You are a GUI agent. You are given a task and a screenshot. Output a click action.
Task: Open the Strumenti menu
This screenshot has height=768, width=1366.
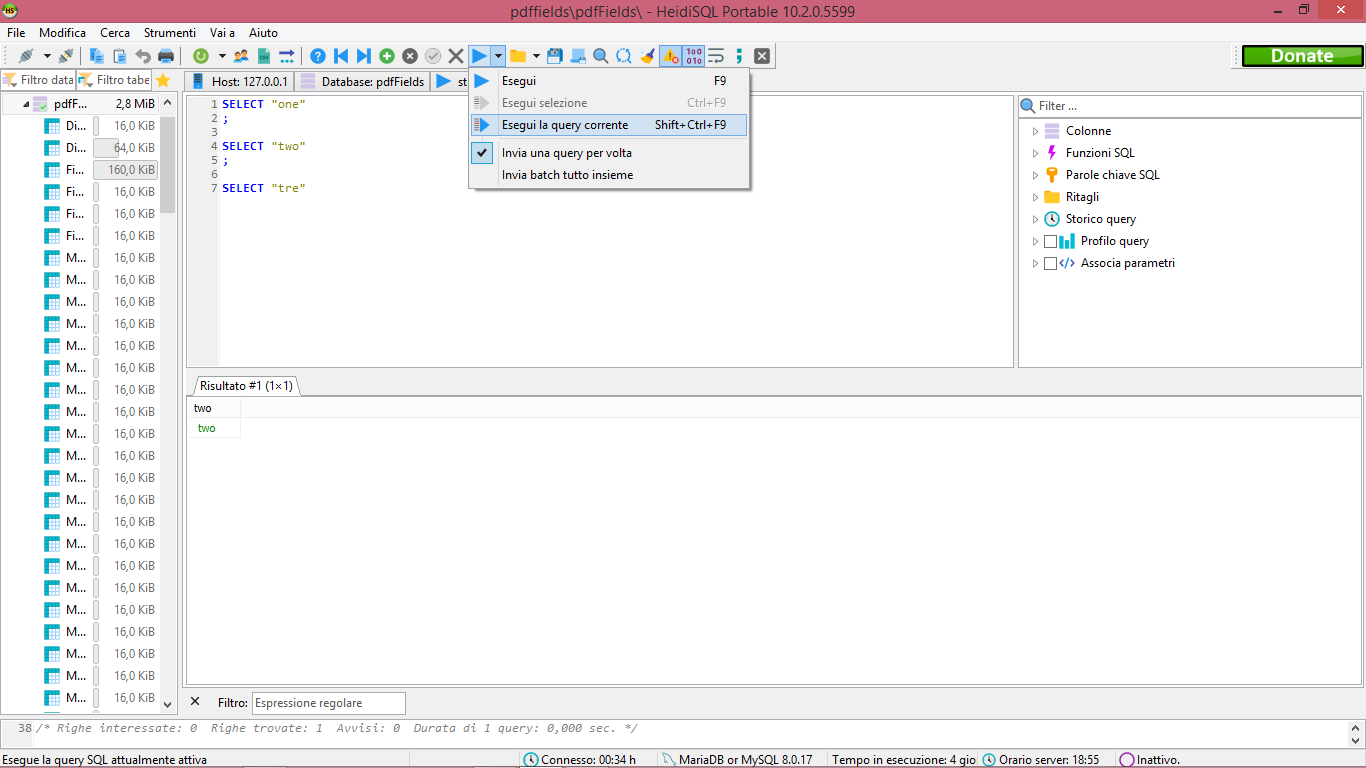(169, 32)
